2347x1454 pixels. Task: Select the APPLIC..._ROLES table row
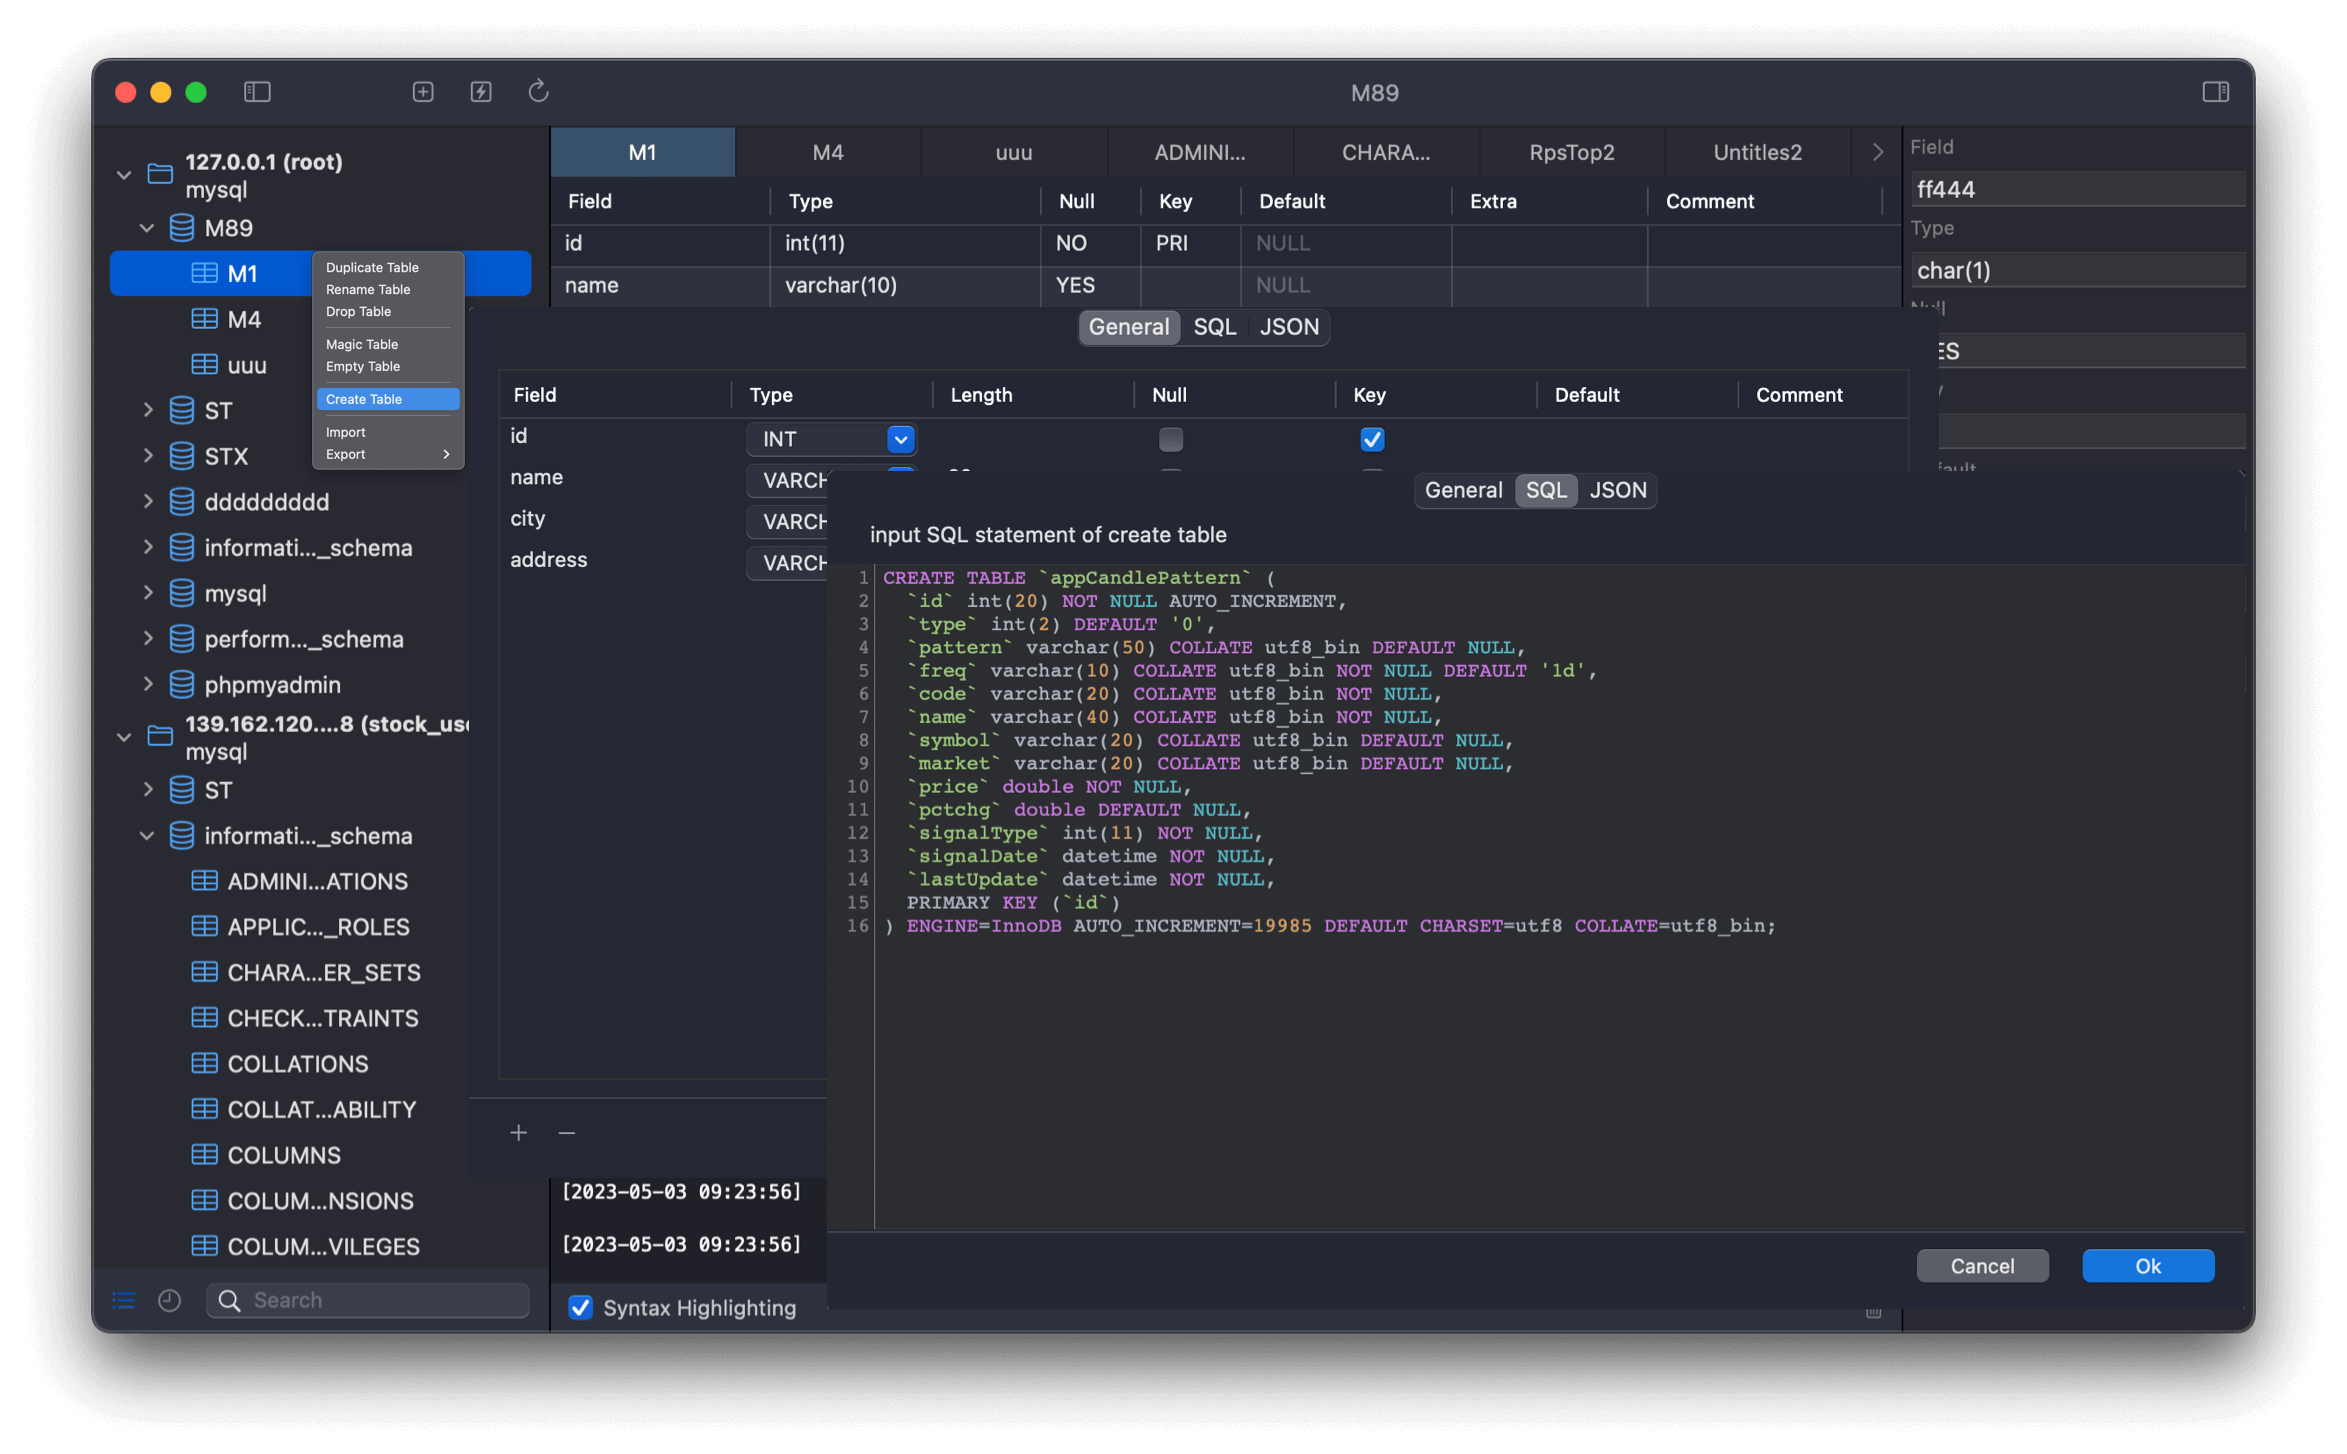[320, 926]
